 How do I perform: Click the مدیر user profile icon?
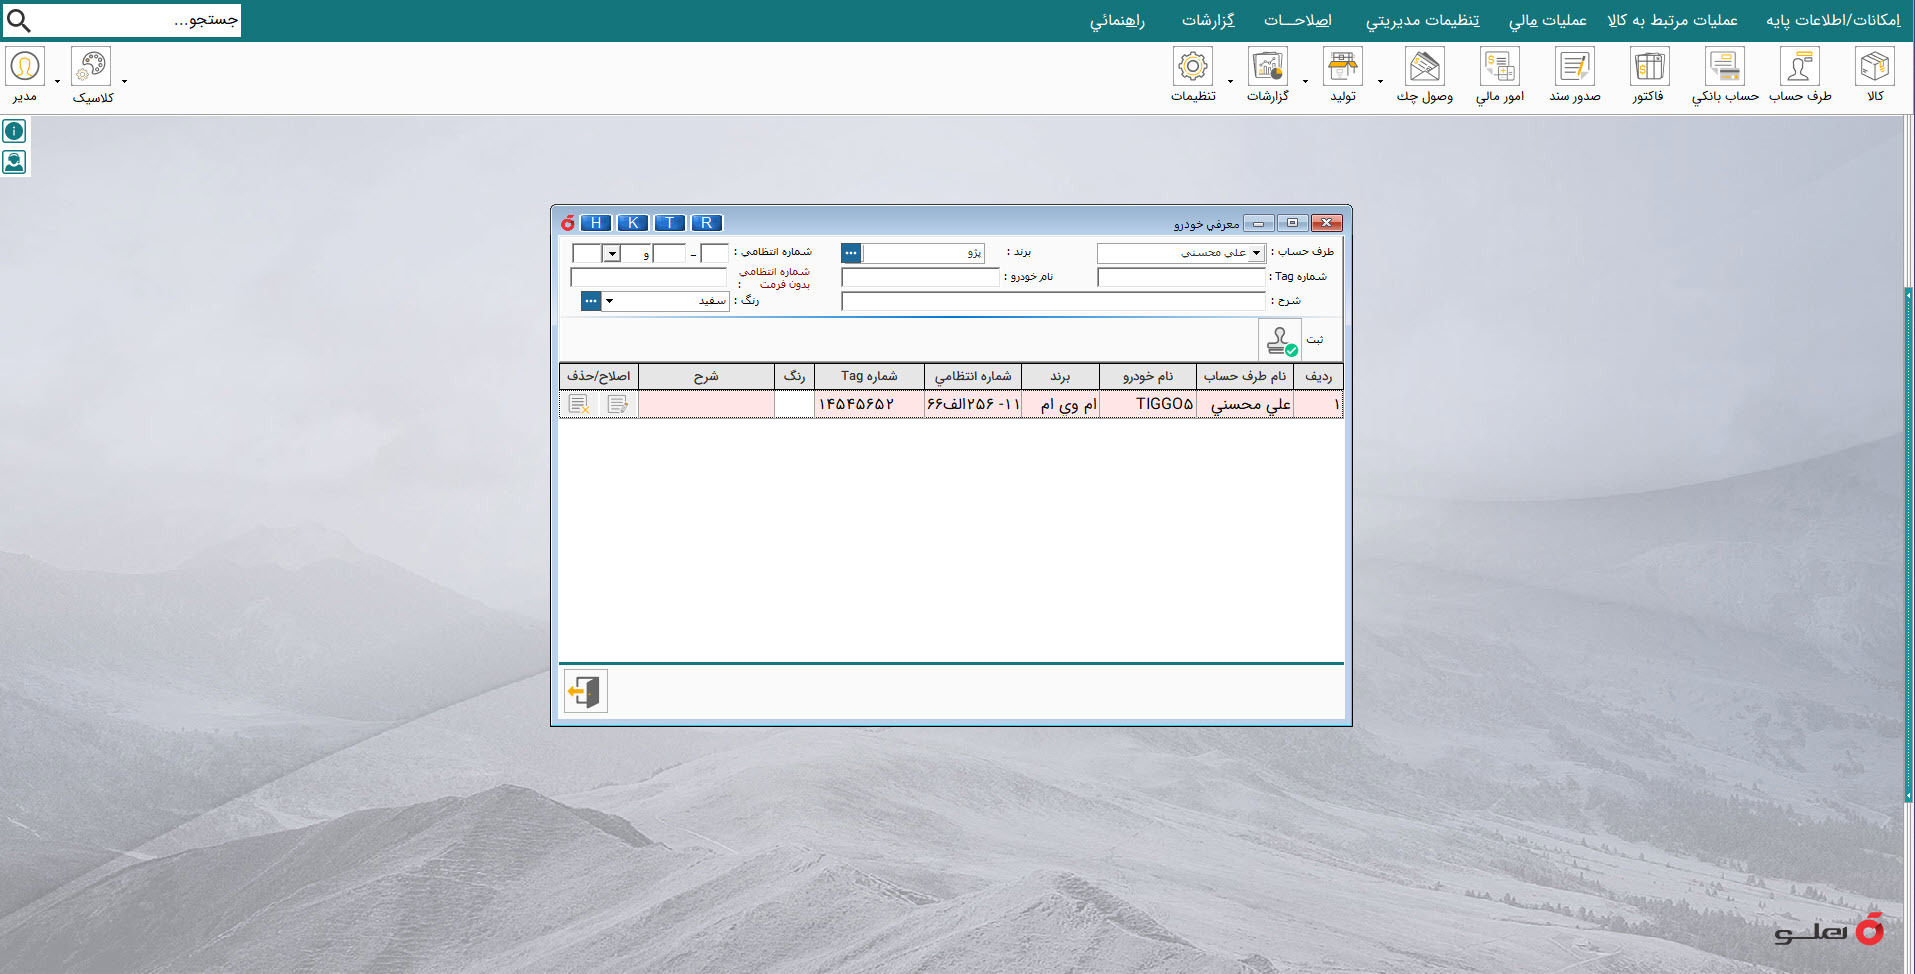[25, 67]
